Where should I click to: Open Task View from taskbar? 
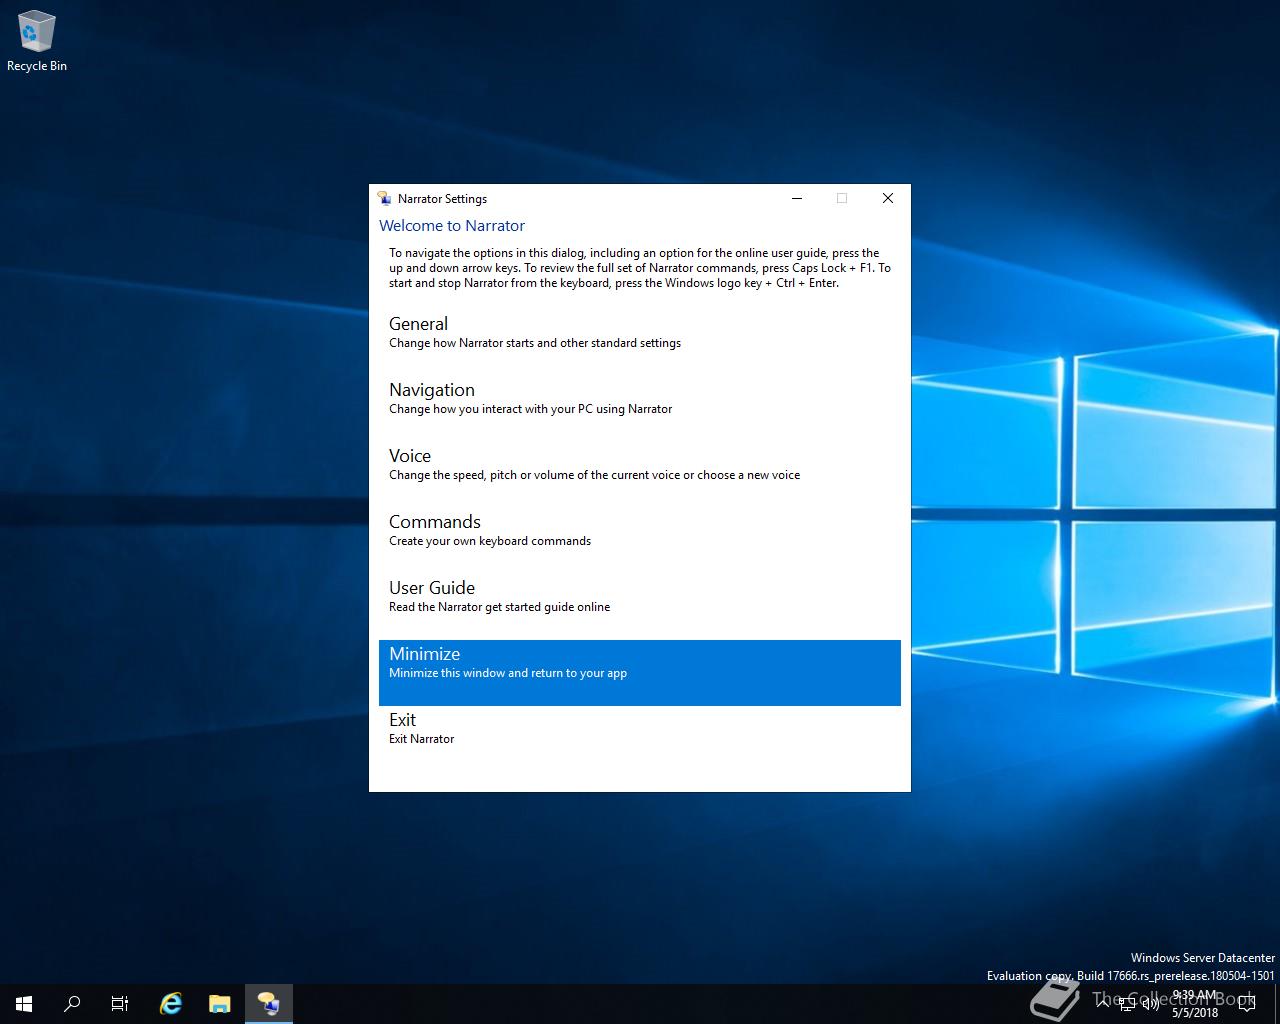pyautogui.click(x=120, y=1004)
